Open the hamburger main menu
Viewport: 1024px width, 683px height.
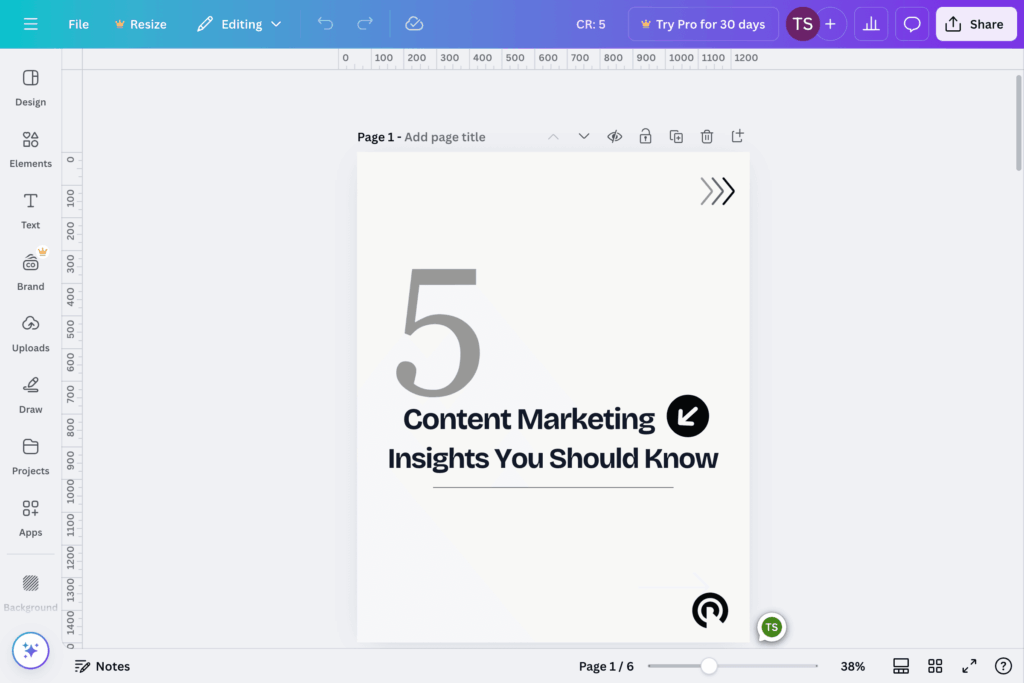pos(31,24)
